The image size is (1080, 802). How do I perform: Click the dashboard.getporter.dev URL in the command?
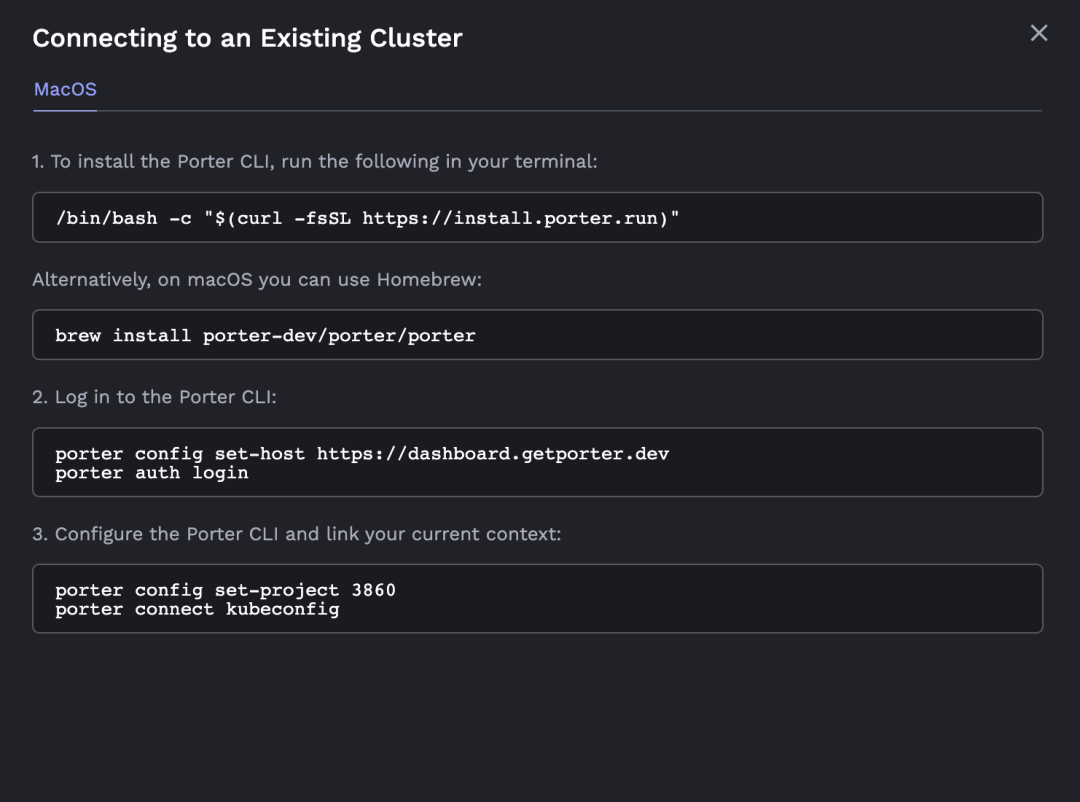coord(492,454)
